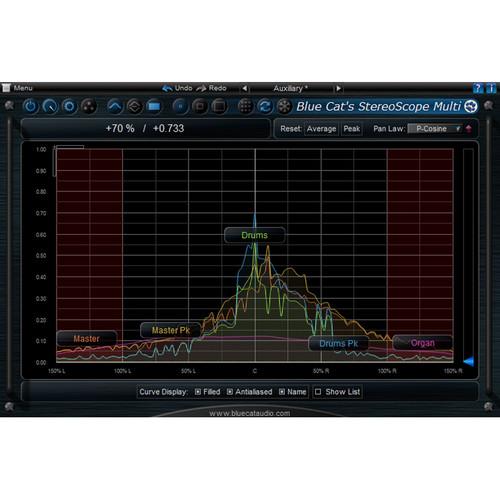Click the three-dots toolbar icon
500x500 pixels.
(89, 107)
